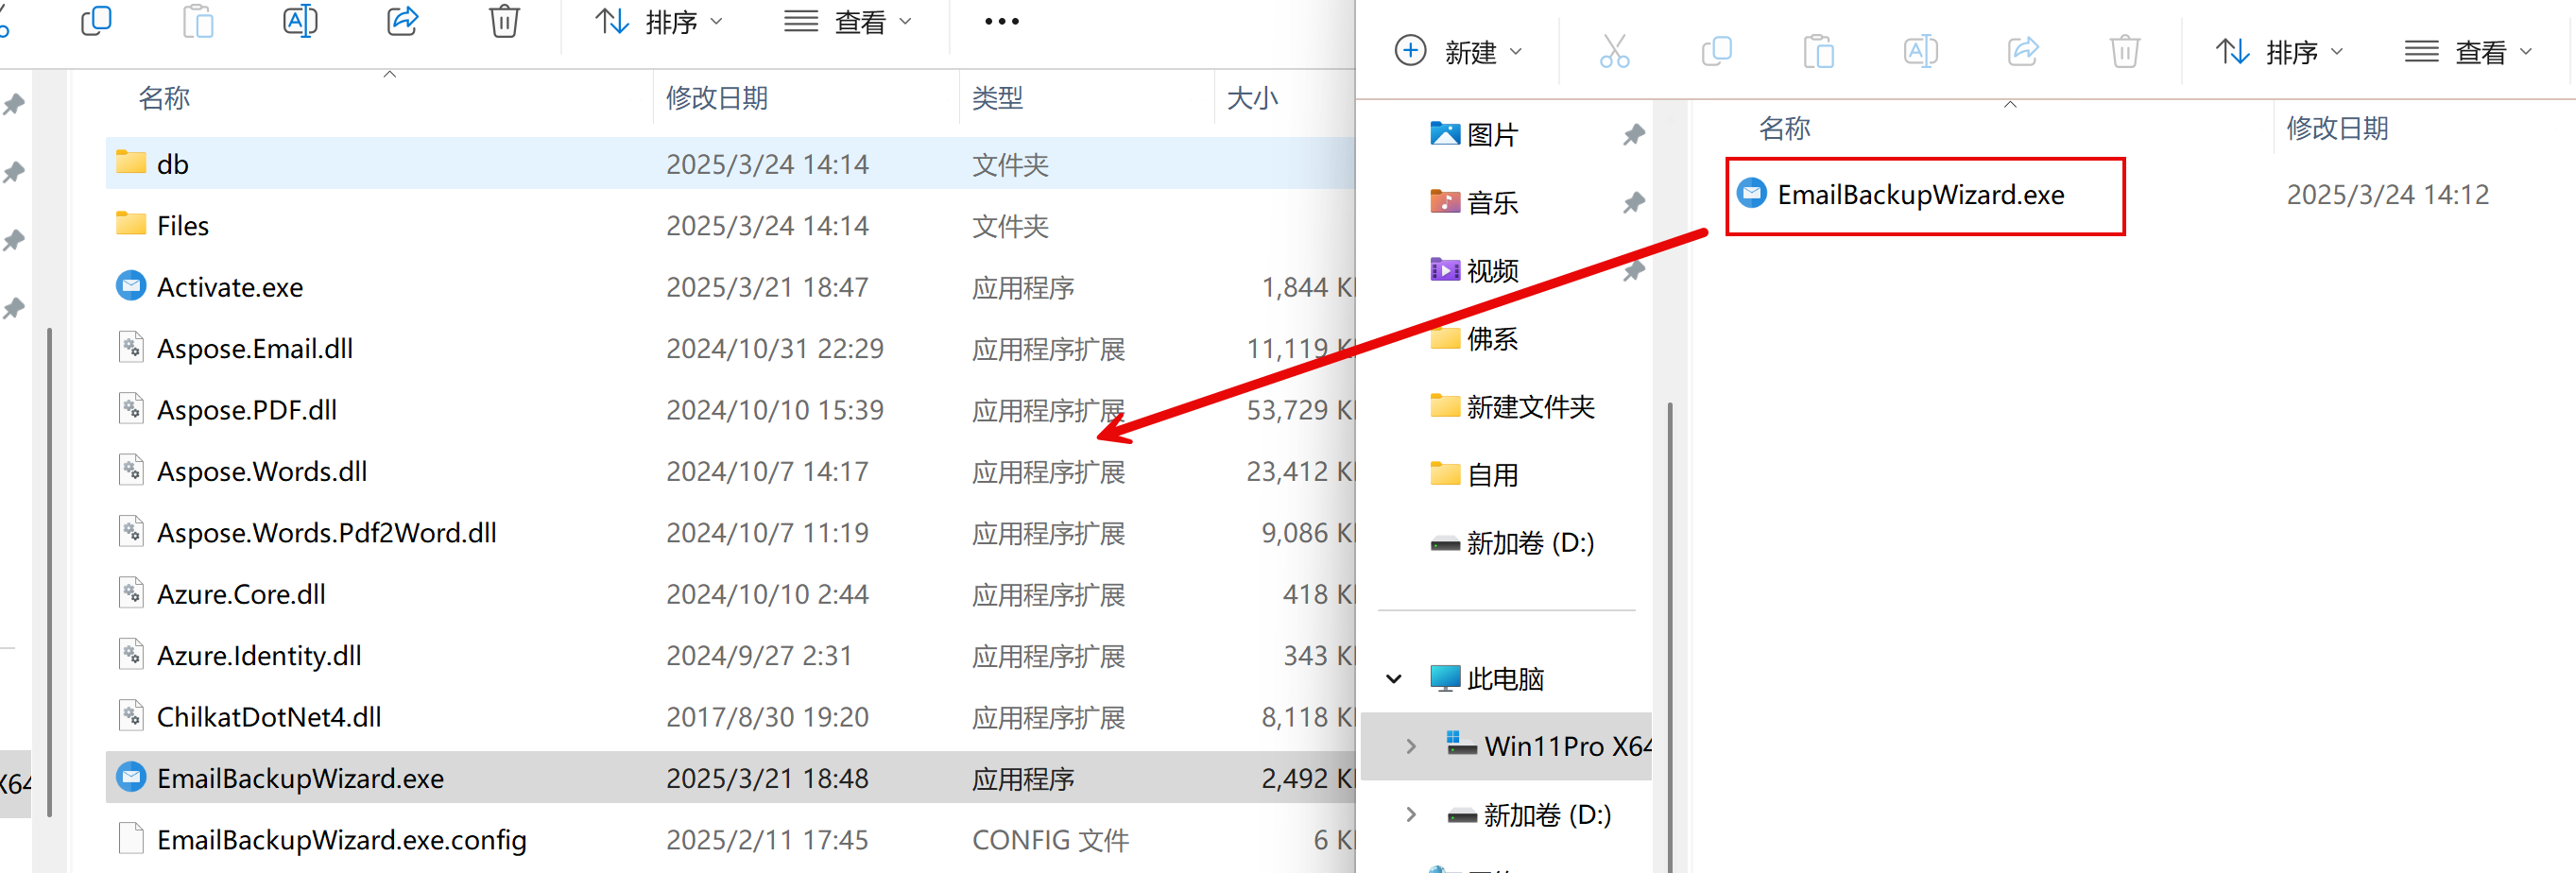This screenshot has width=2576, height=873.
Task: Click the cut scissors icon in right window
Action: [x=1614, y=51]
